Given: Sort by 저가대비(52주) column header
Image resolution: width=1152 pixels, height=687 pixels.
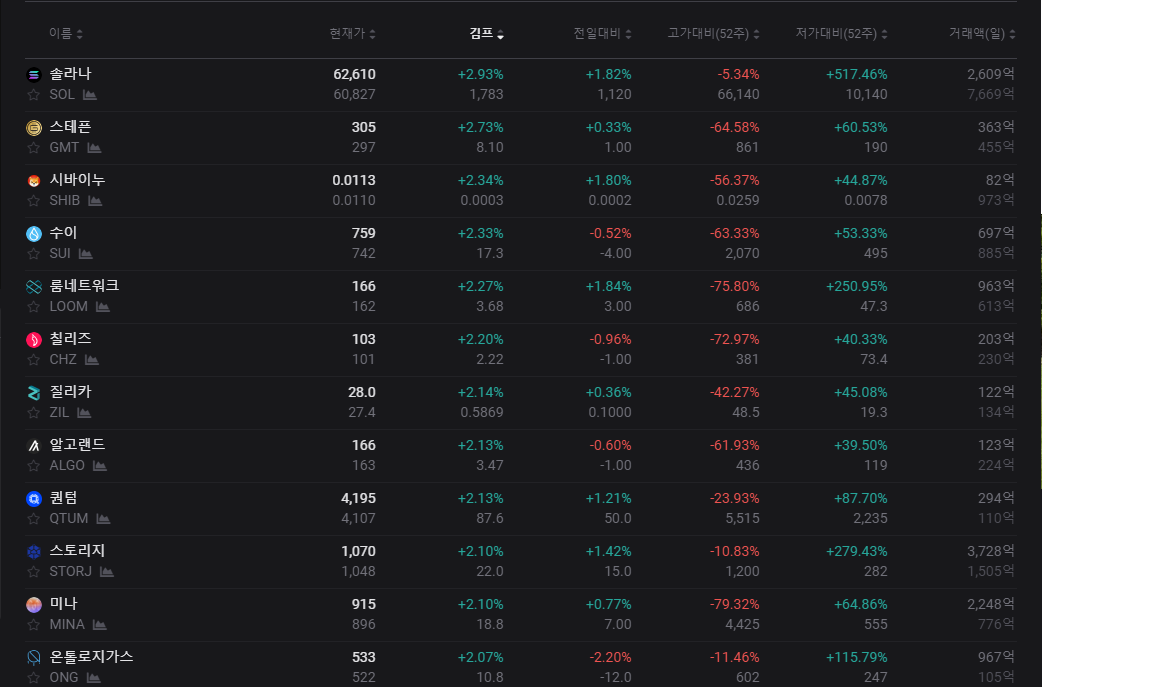Looking at the screenshot, I should pyautogui.click(x=841, y=34).
